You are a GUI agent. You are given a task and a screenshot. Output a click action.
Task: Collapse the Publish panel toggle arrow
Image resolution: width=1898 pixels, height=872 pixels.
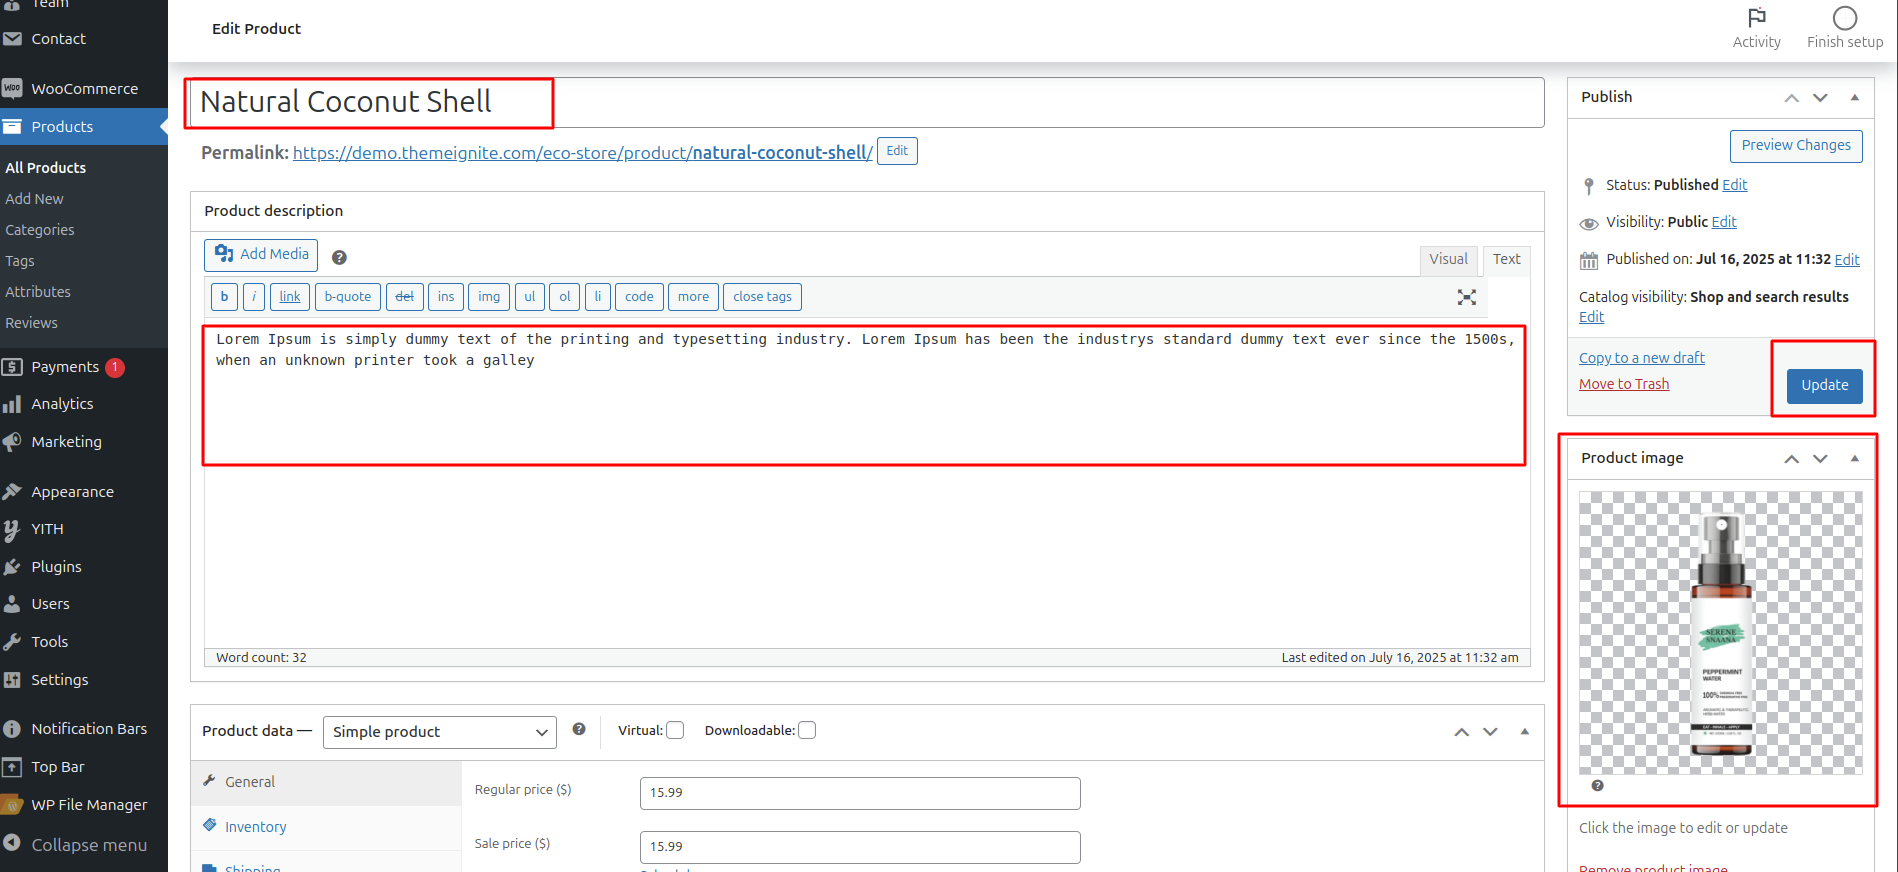pos(1854,97)
